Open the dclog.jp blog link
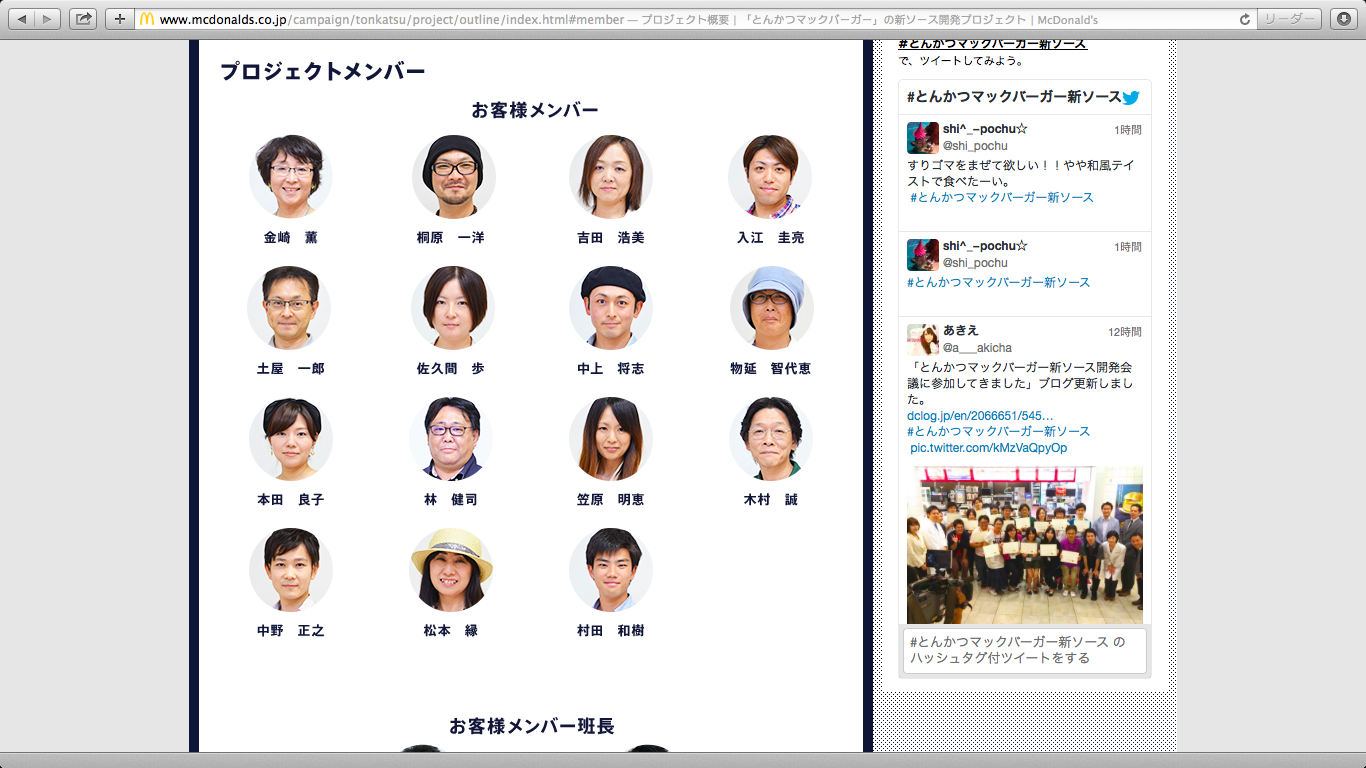The height and width of the screenshot is (768, 1366). point(980,415)
